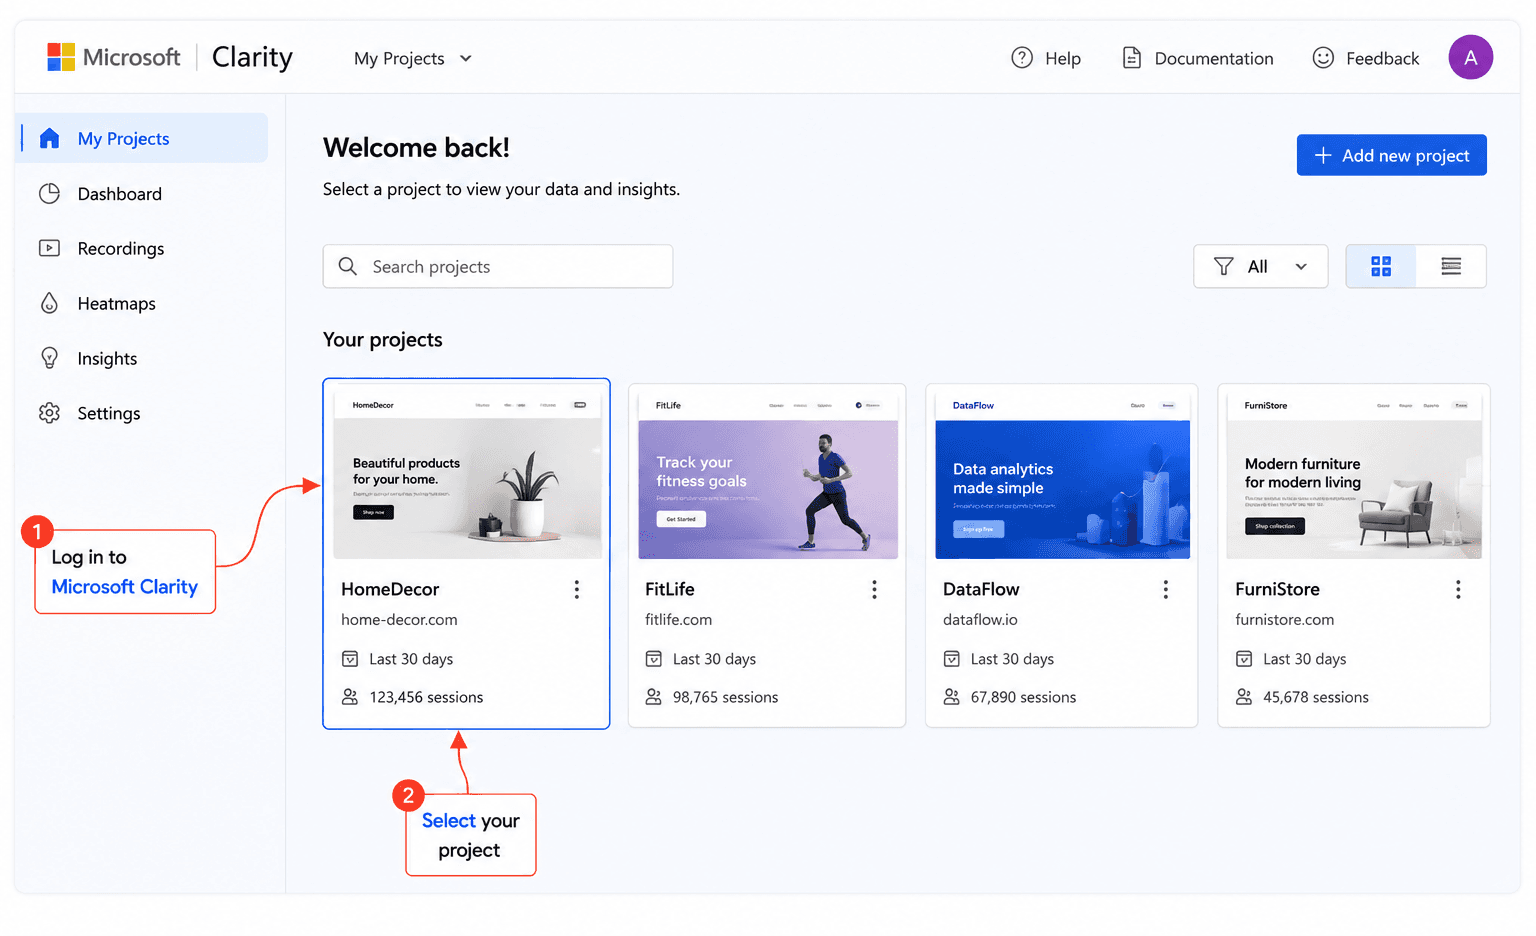Click the Settings gear icon
1536x936 pixels.
49,413
